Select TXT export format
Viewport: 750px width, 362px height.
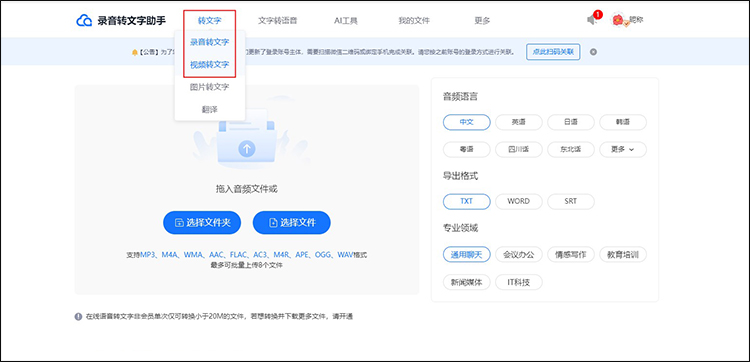click(466, 201)
